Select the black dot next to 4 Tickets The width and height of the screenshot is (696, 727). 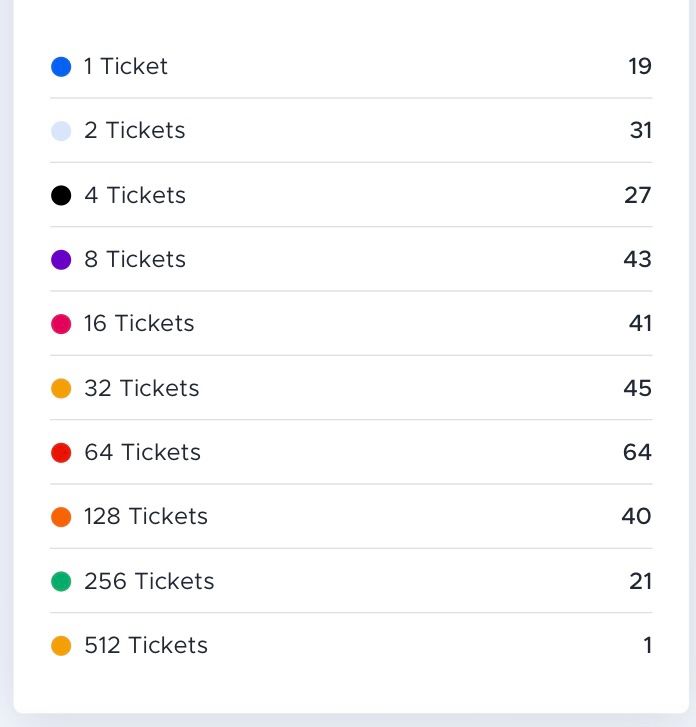(61, 195)
